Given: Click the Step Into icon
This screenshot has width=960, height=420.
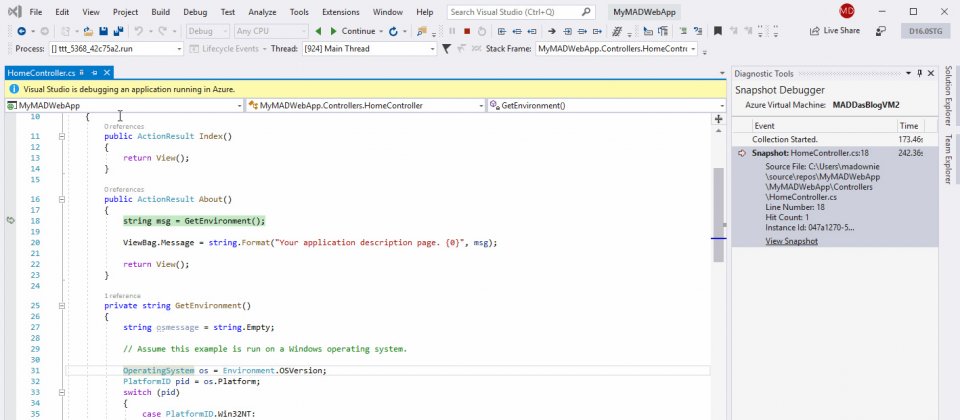Looking at the screenshot, I should click(x=567, y=31).
